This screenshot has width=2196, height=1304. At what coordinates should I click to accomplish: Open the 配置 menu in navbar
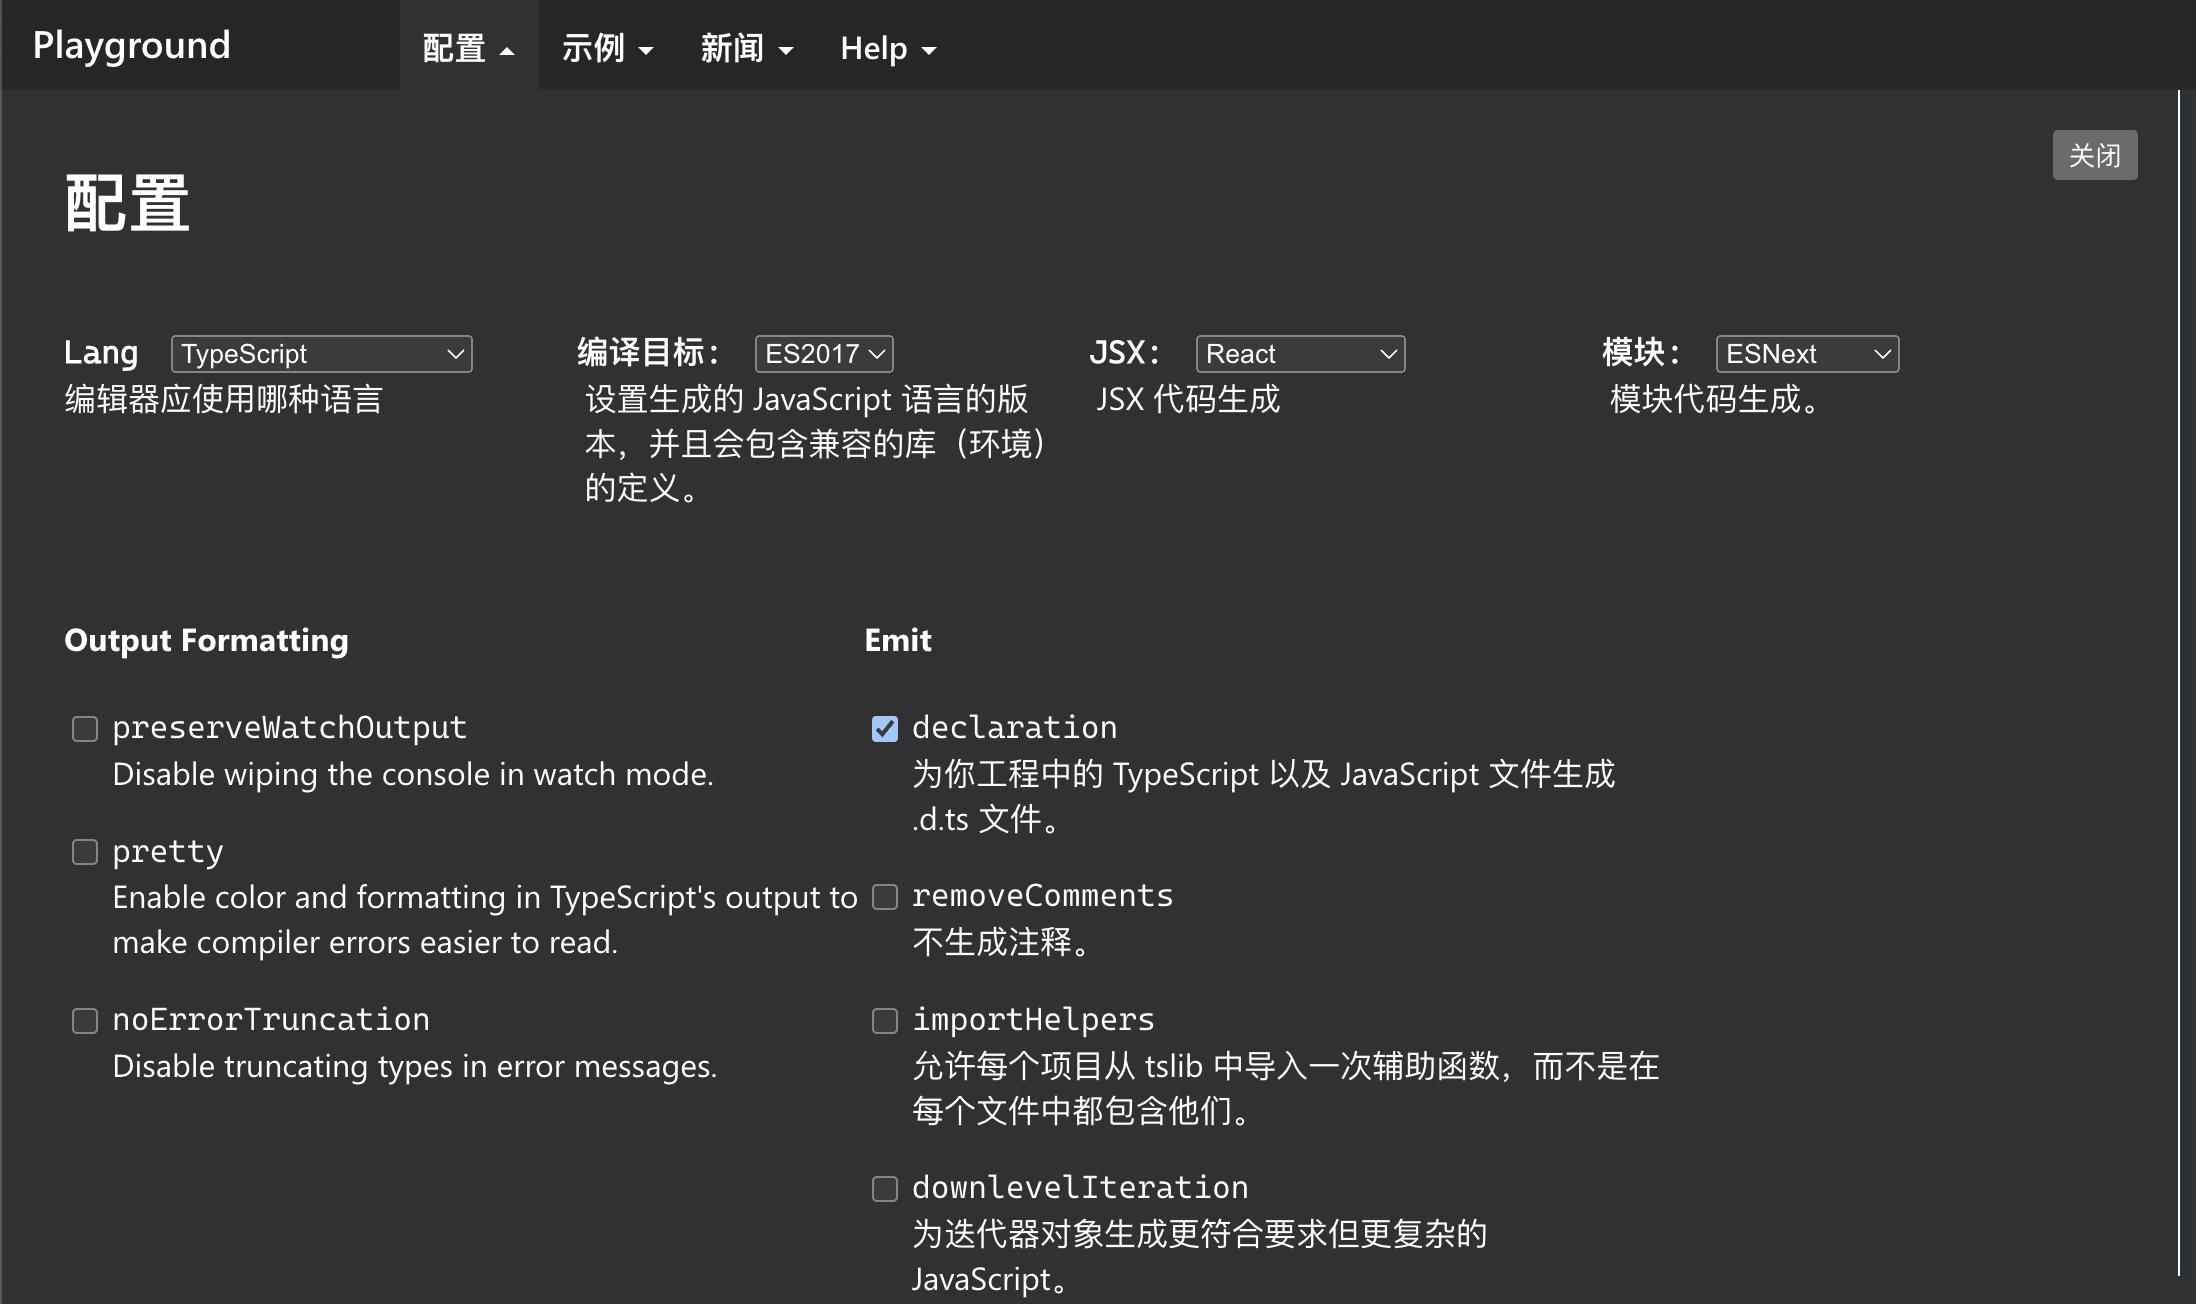tap(468, 47)
